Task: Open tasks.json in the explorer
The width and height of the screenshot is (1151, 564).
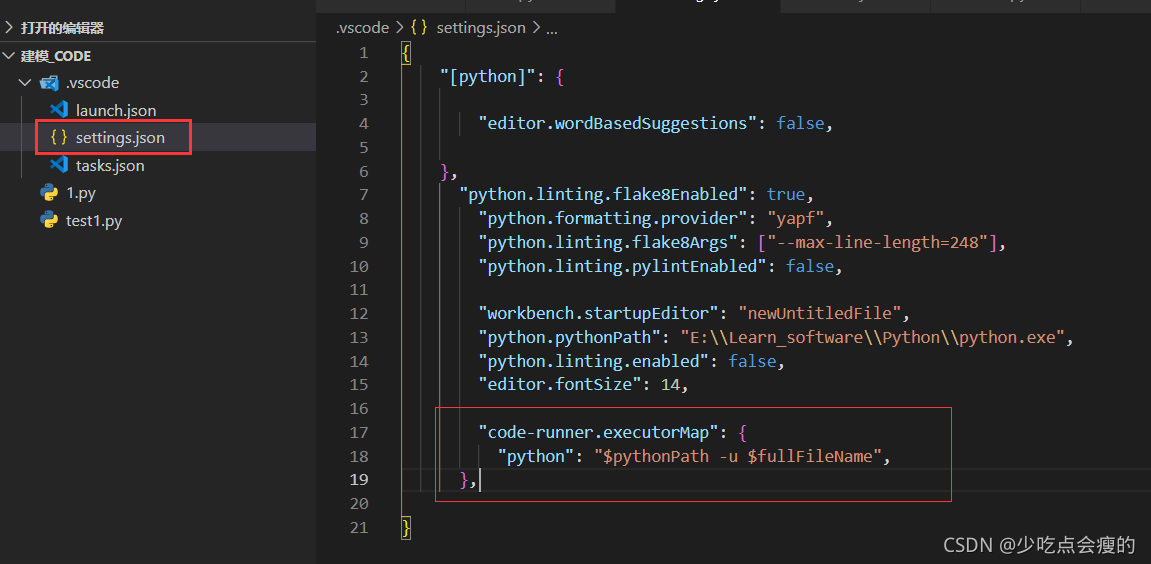Action: click(110, 166)
